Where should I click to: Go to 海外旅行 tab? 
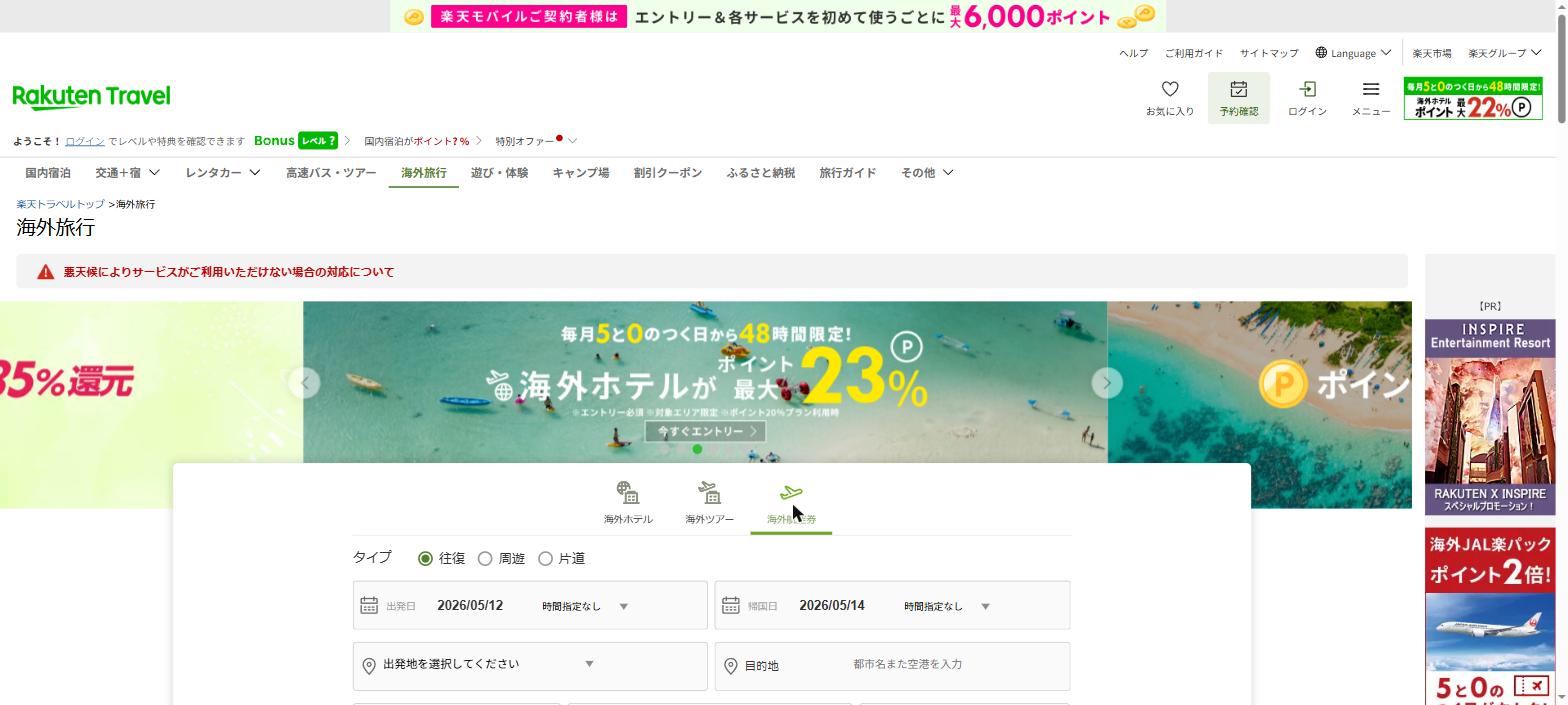tap(424, 173)
